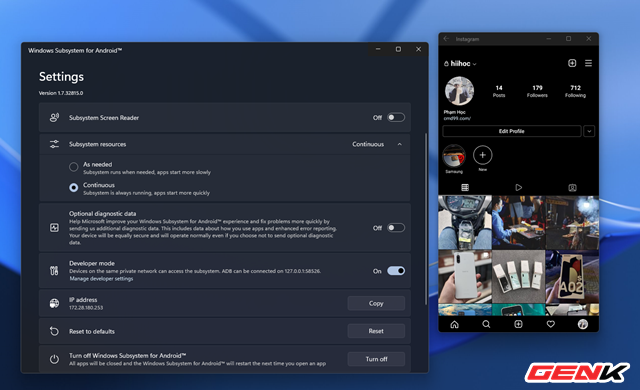Open the 712 Following list
The image size is (640, 390).
tap(575, 91)
